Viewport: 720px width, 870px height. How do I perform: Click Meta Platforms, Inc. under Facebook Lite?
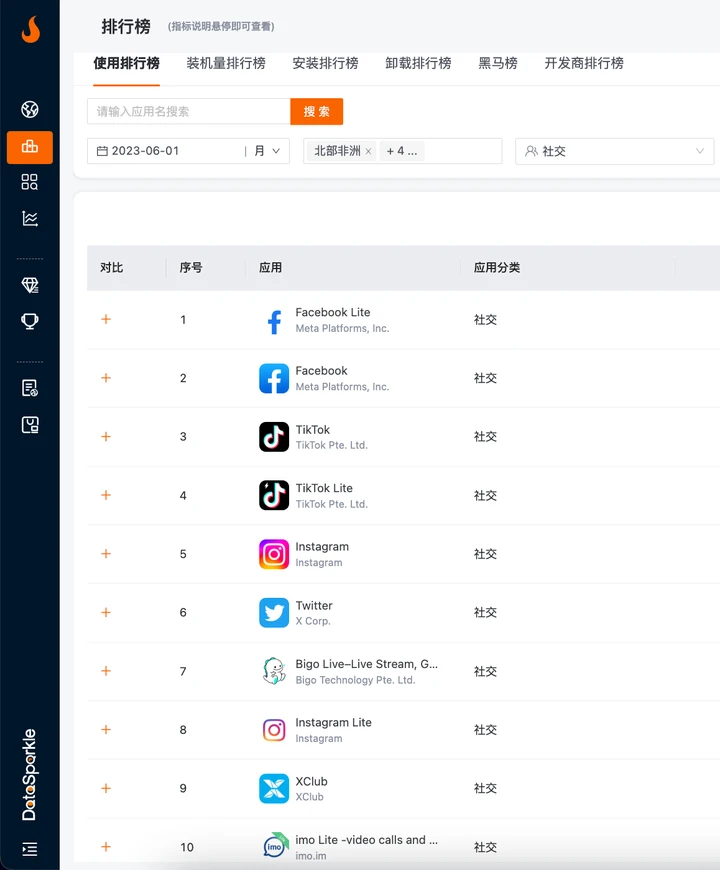(342, 328)
